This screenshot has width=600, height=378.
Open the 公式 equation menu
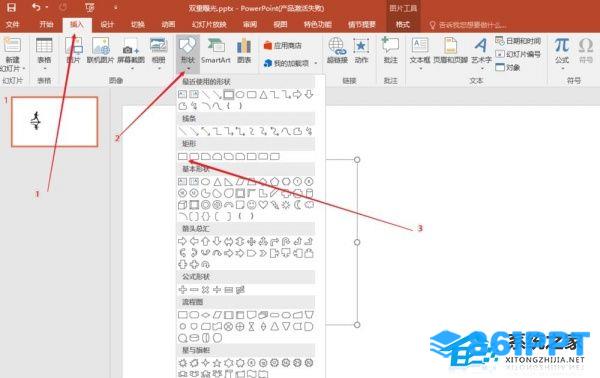pos(562,54)
